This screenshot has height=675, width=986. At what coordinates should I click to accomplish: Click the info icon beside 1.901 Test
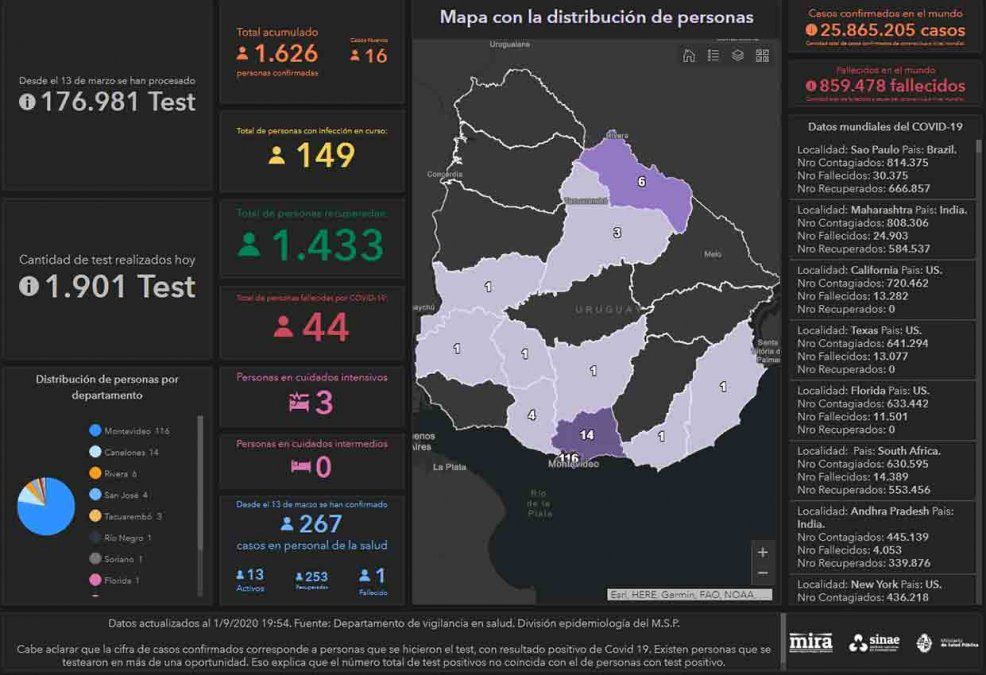(27, 287)
